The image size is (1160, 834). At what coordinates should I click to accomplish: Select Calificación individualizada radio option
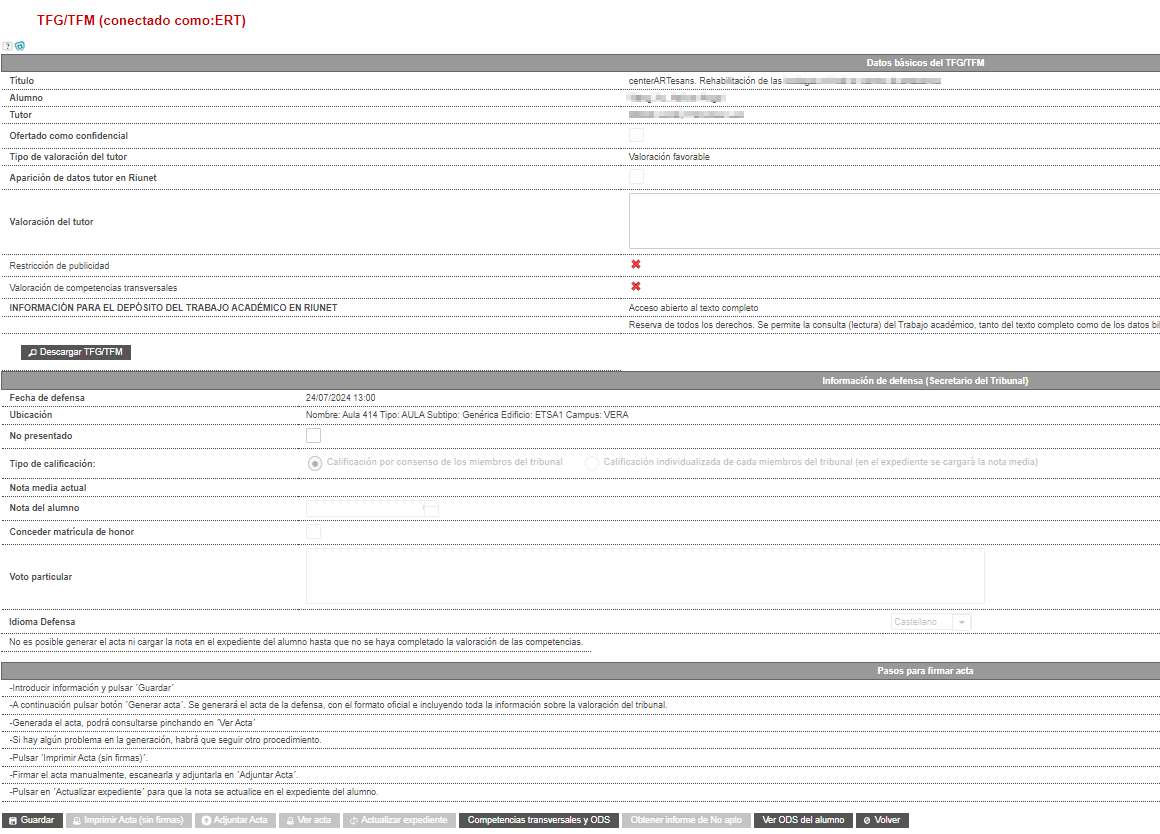point(592,463)
